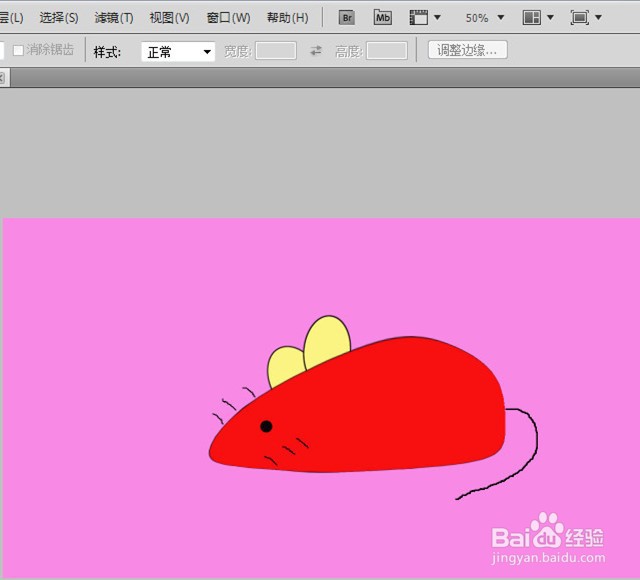Viewport: 640px width, 580px height.
Task: Open the 视图(V) menu
Action: 169,18
